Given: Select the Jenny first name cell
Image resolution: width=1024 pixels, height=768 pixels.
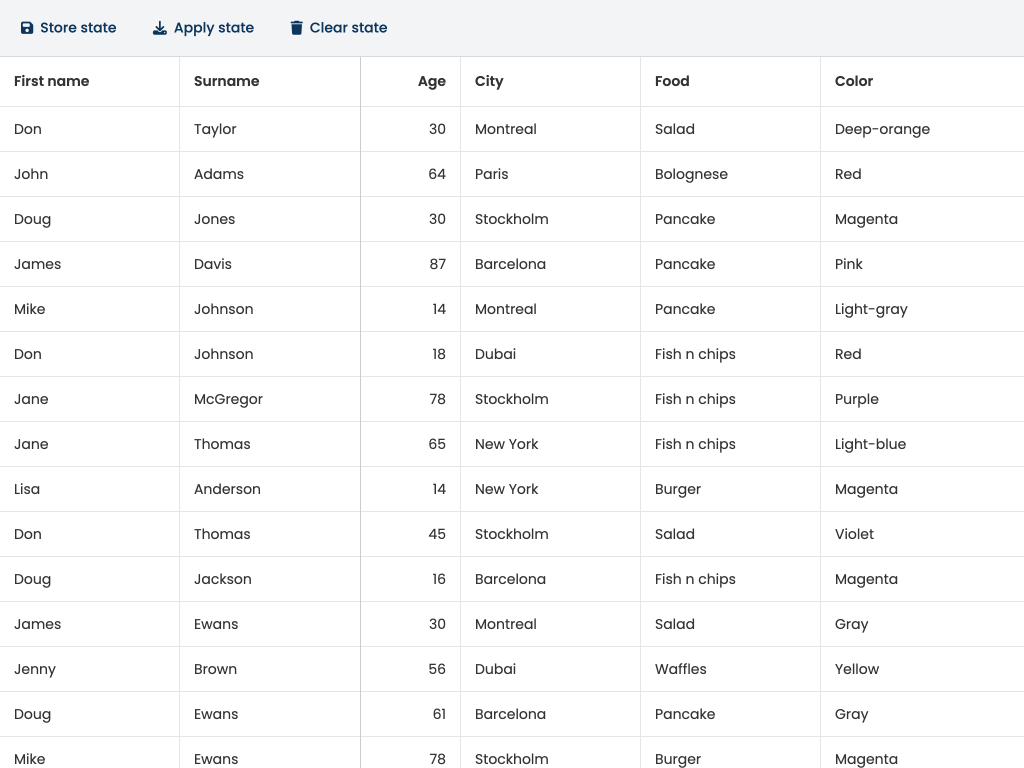Looking at the screenshot, I should 35,669.
